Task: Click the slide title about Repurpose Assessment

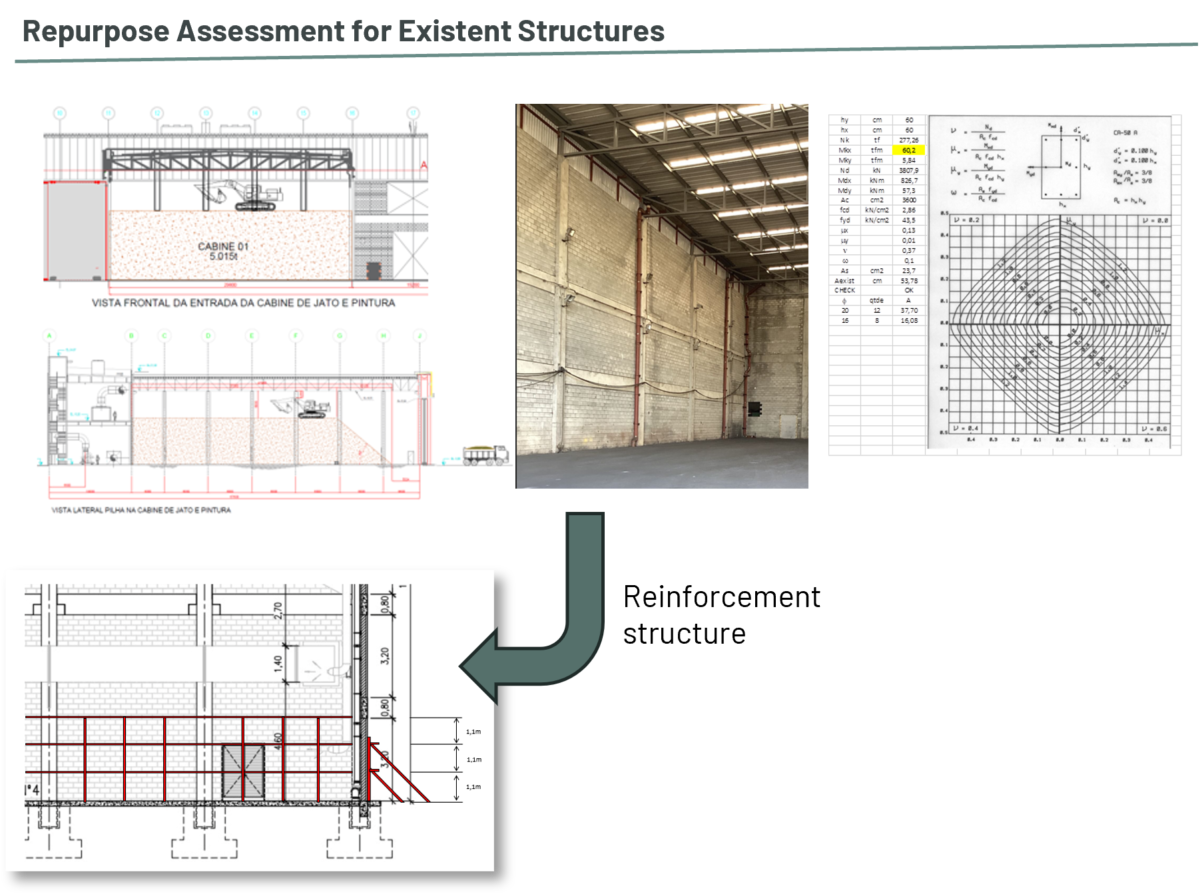Action: click(x=343, y=31)
